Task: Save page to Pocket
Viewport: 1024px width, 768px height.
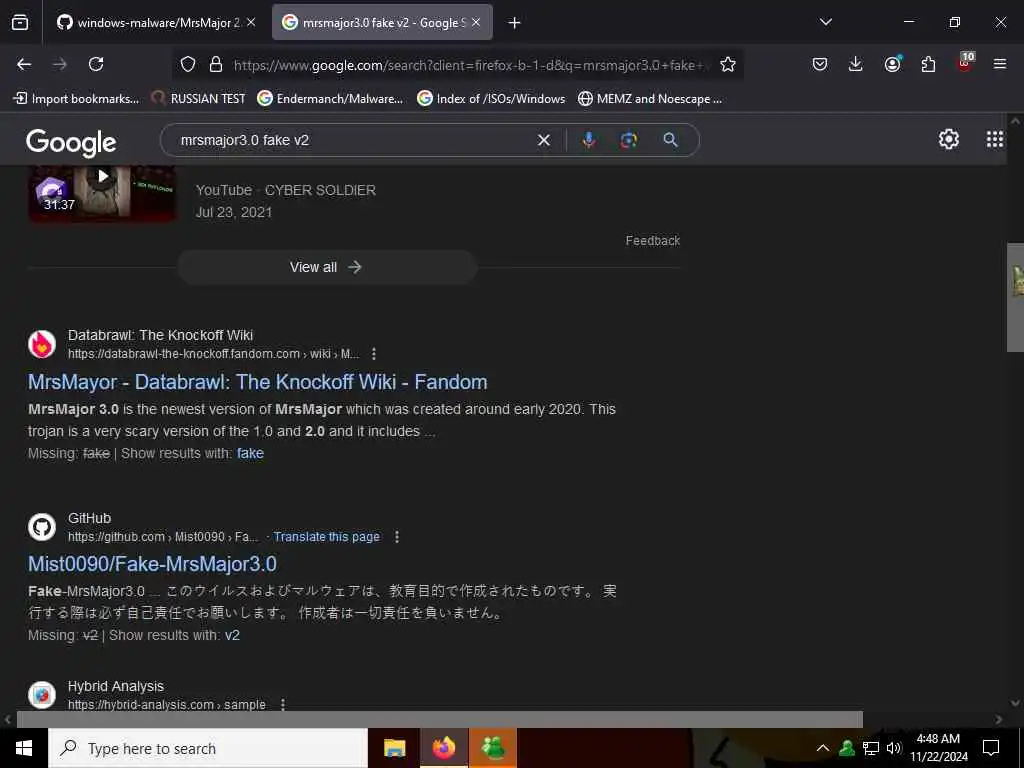Action: coord(820,64)
